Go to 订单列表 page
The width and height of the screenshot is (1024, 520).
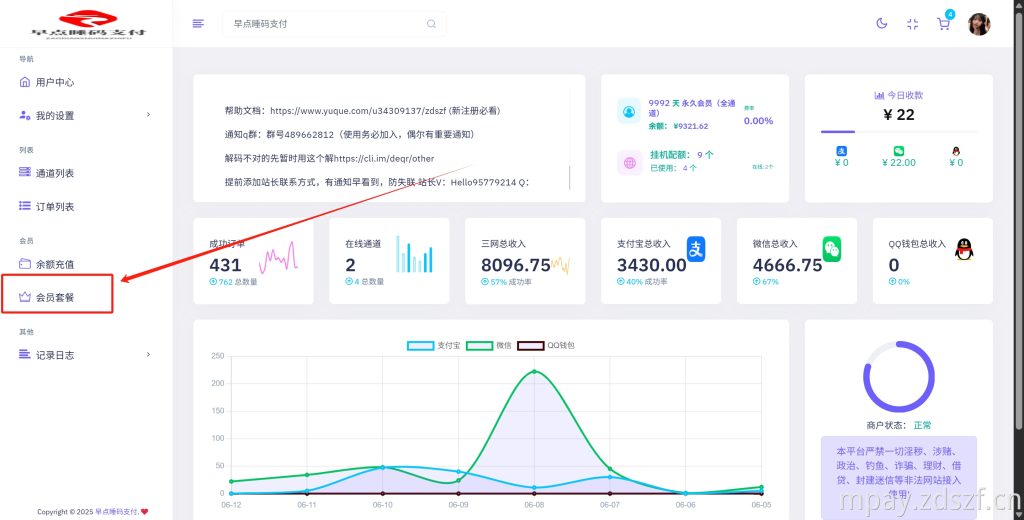coord(54,206)
